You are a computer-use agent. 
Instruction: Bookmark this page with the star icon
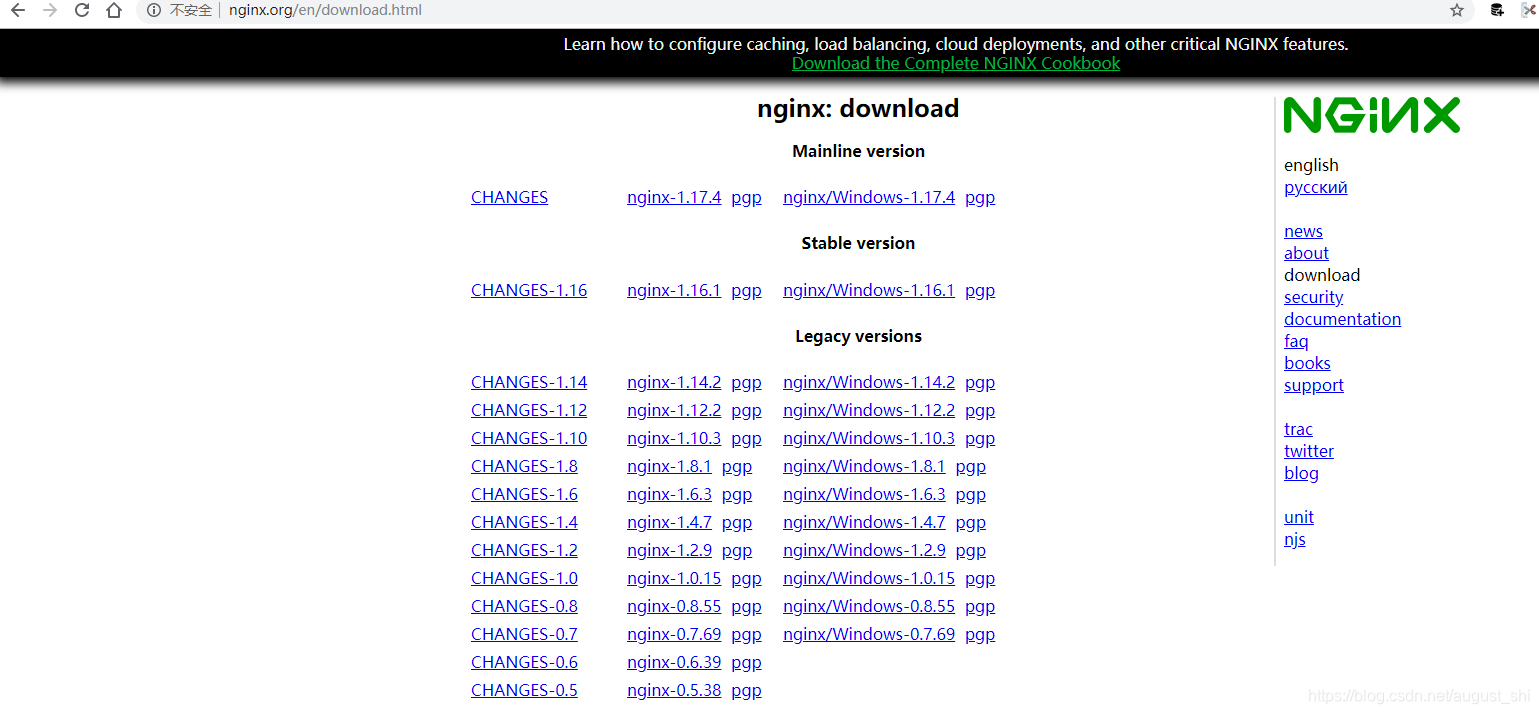(x=1458, y=11)
